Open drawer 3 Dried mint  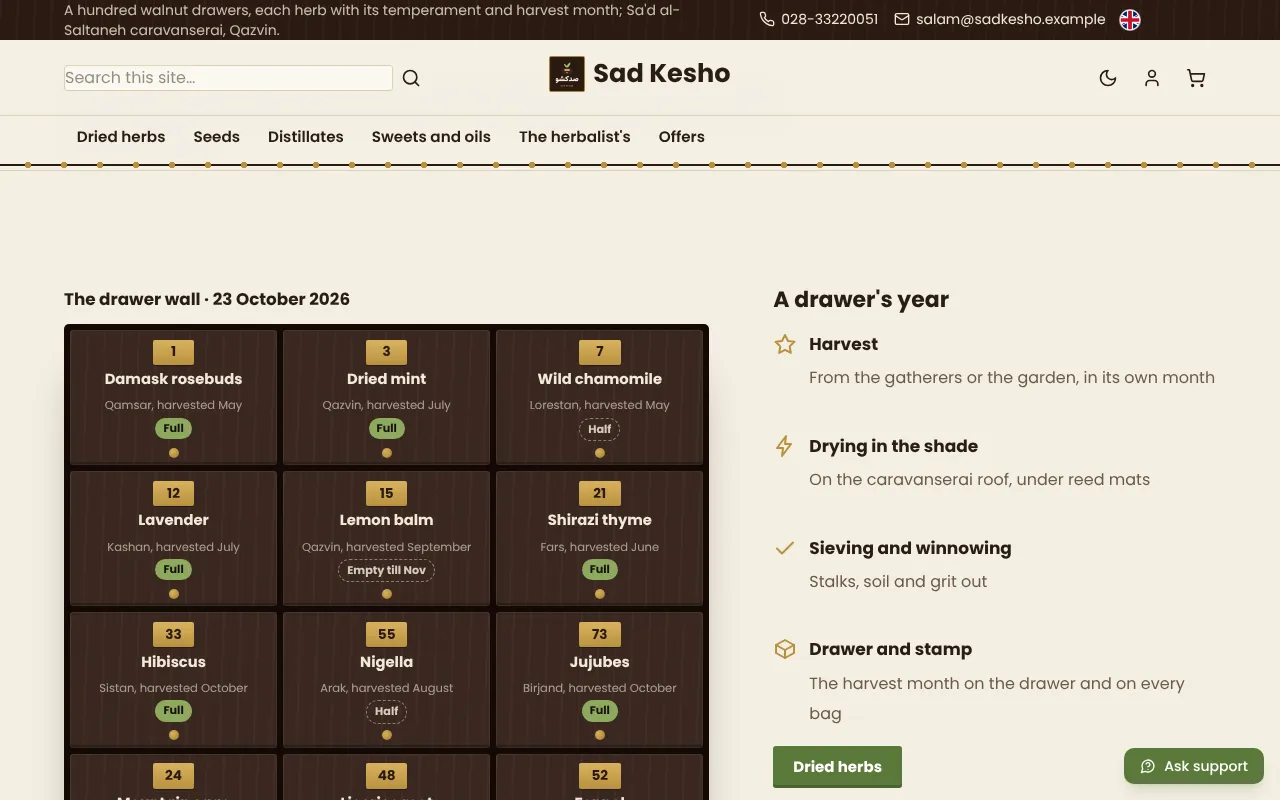(x=386, y=397)
